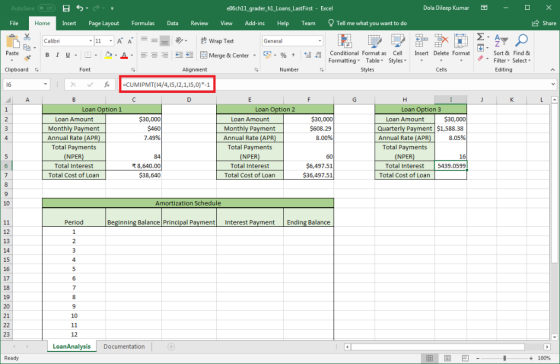Click the Insert cells button
This screenshot has height=364, width=560.
[x=421, y=48]
